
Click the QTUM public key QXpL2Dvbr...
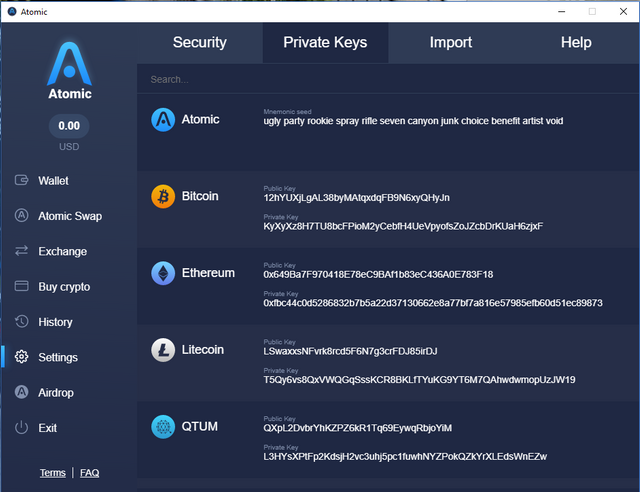tap(358, 428)
